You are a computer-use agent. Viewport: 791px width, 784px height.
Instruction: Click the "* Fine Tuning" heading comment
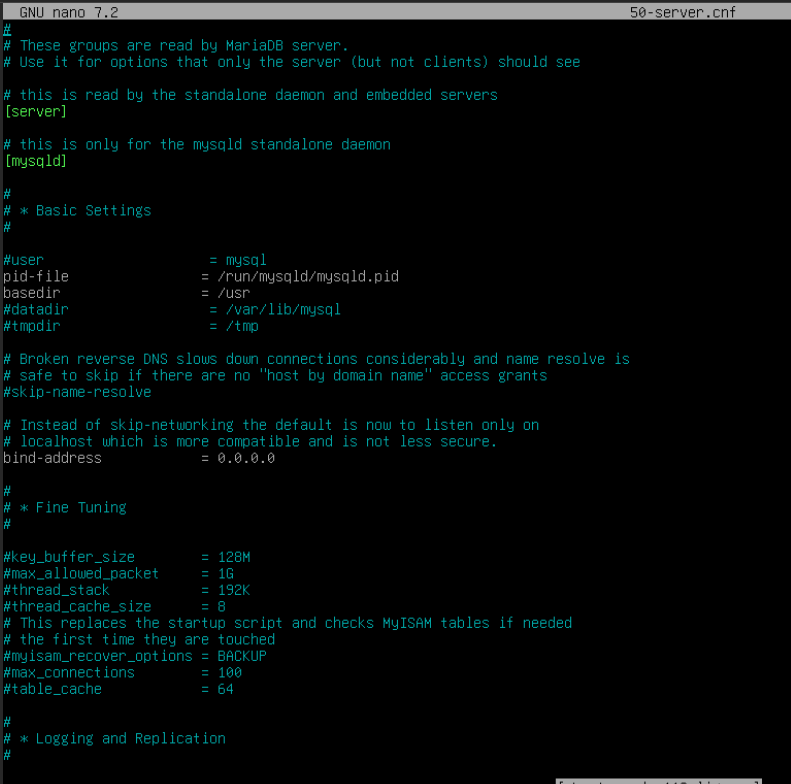[x=65, y=508]
